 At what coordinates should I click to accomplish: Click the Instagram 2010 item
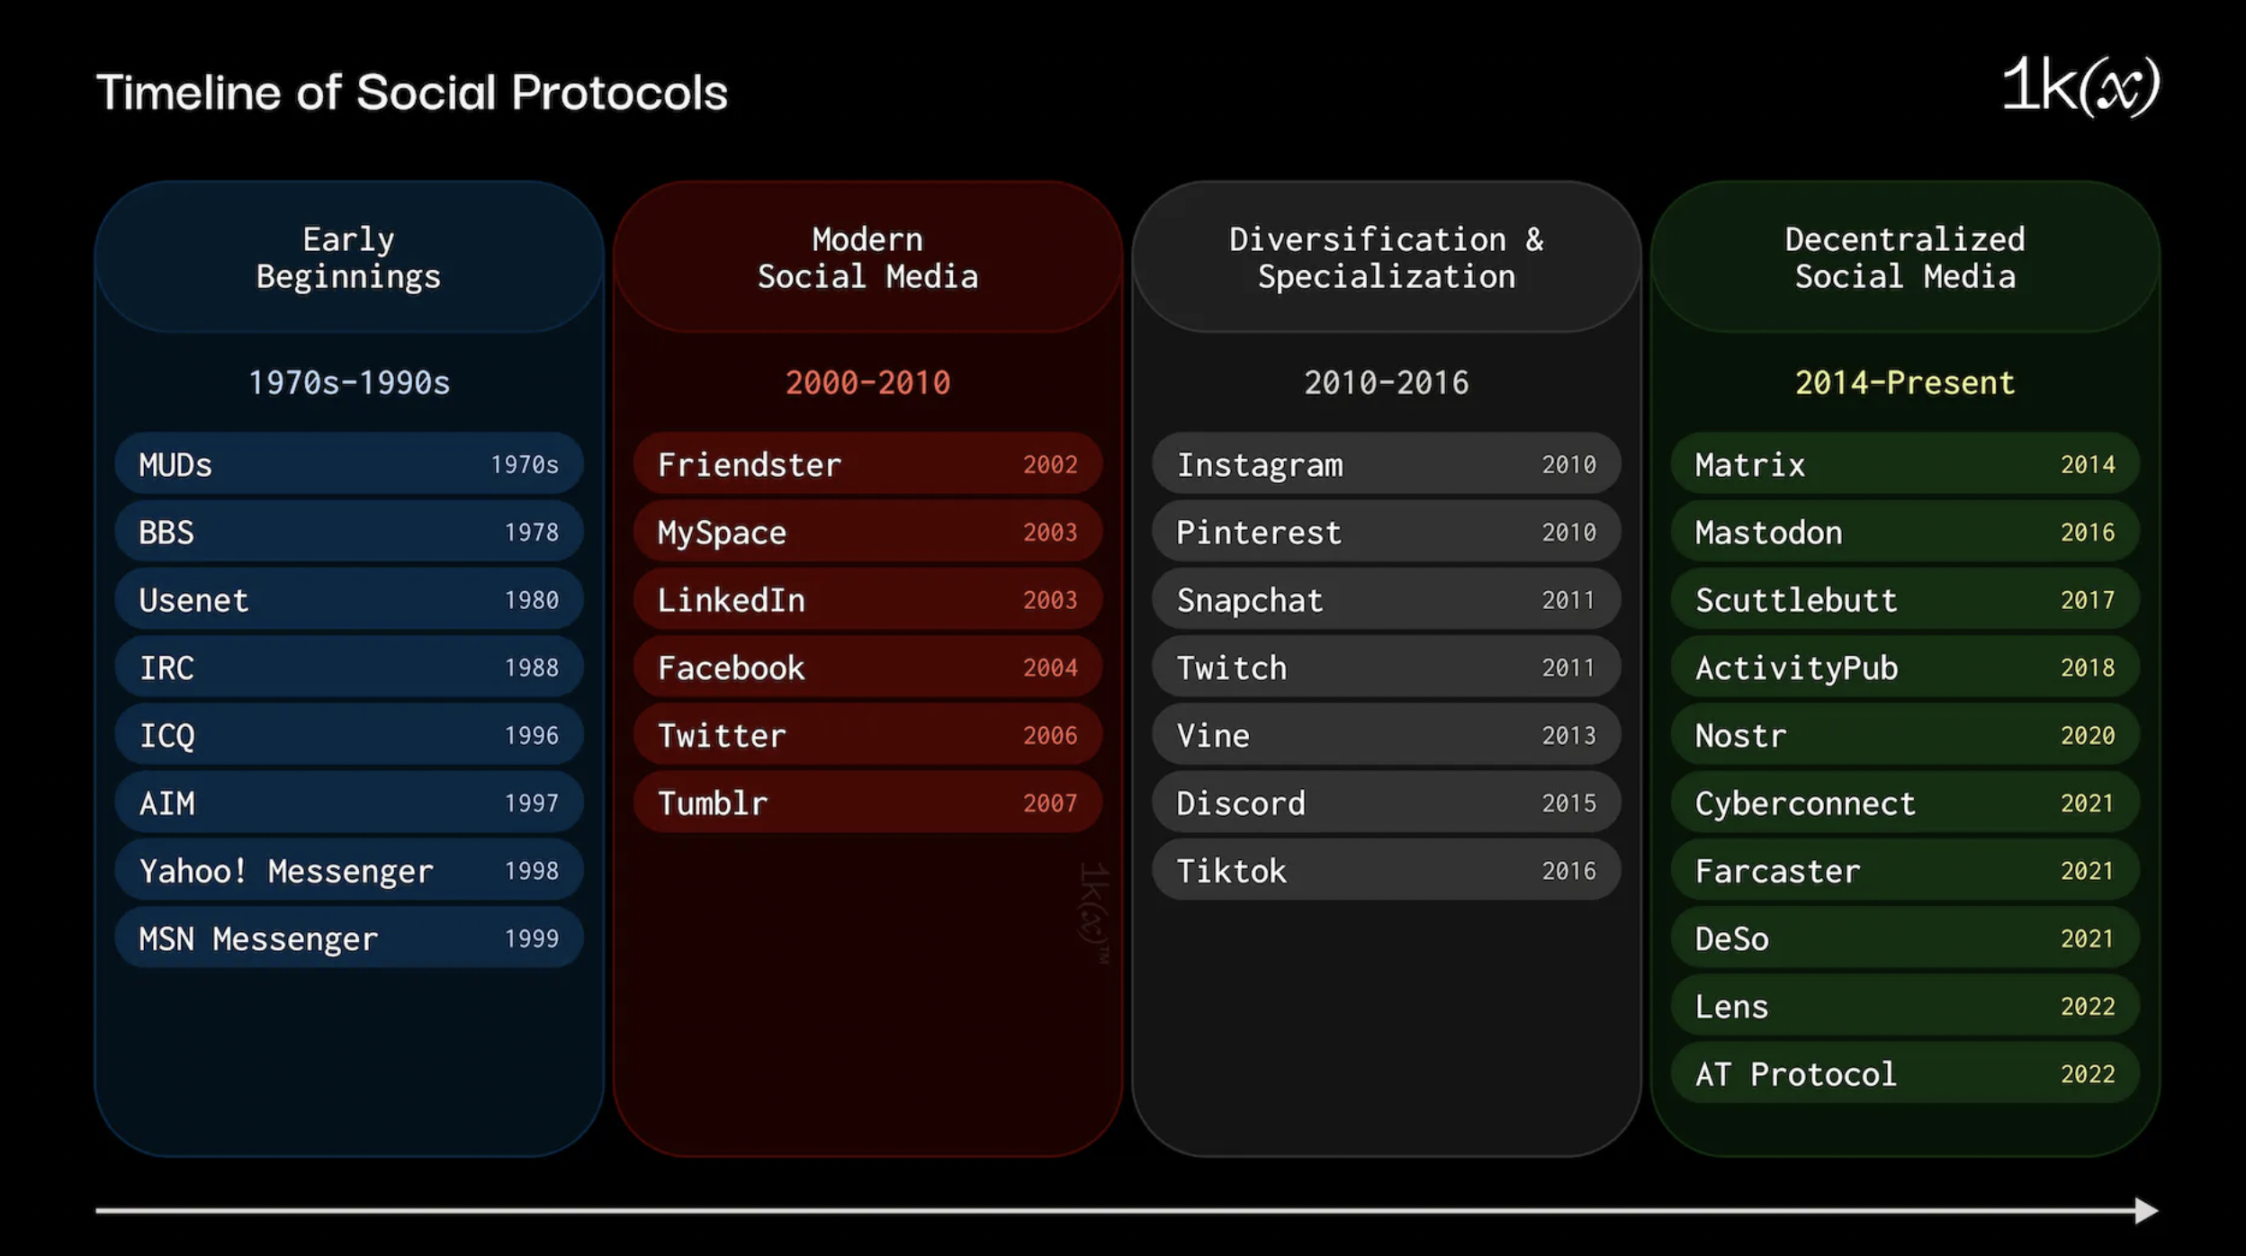coord(1386,463)
